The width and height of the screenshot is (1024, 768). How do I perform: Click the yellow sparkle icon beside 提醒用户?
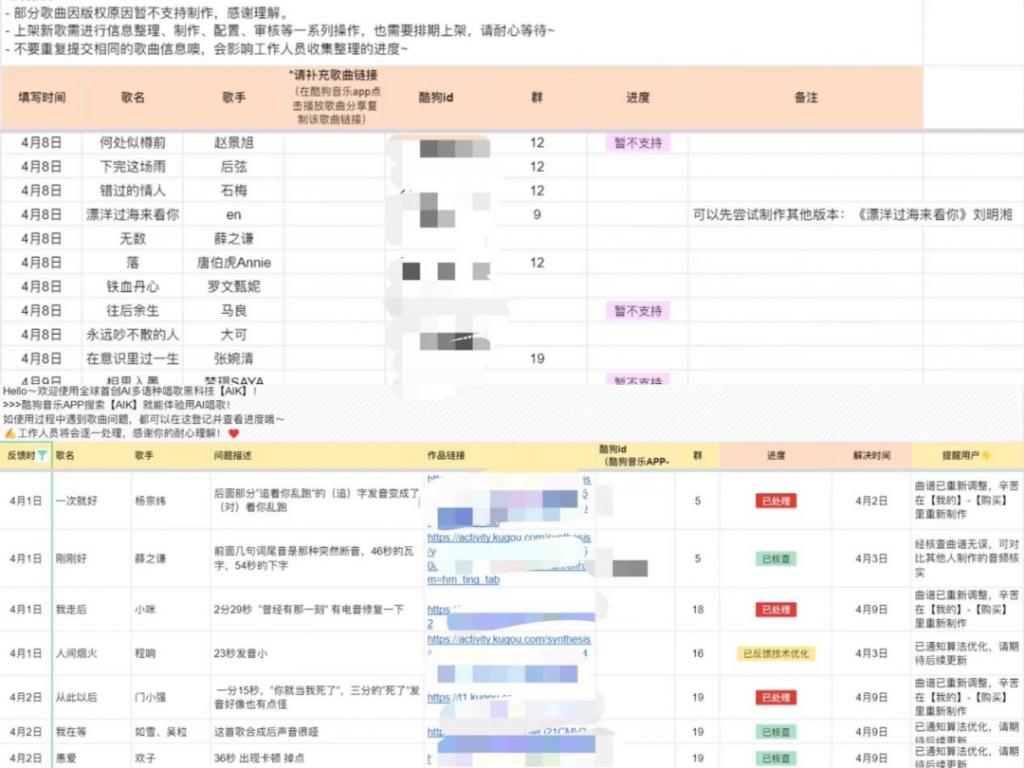coord(987,455)
